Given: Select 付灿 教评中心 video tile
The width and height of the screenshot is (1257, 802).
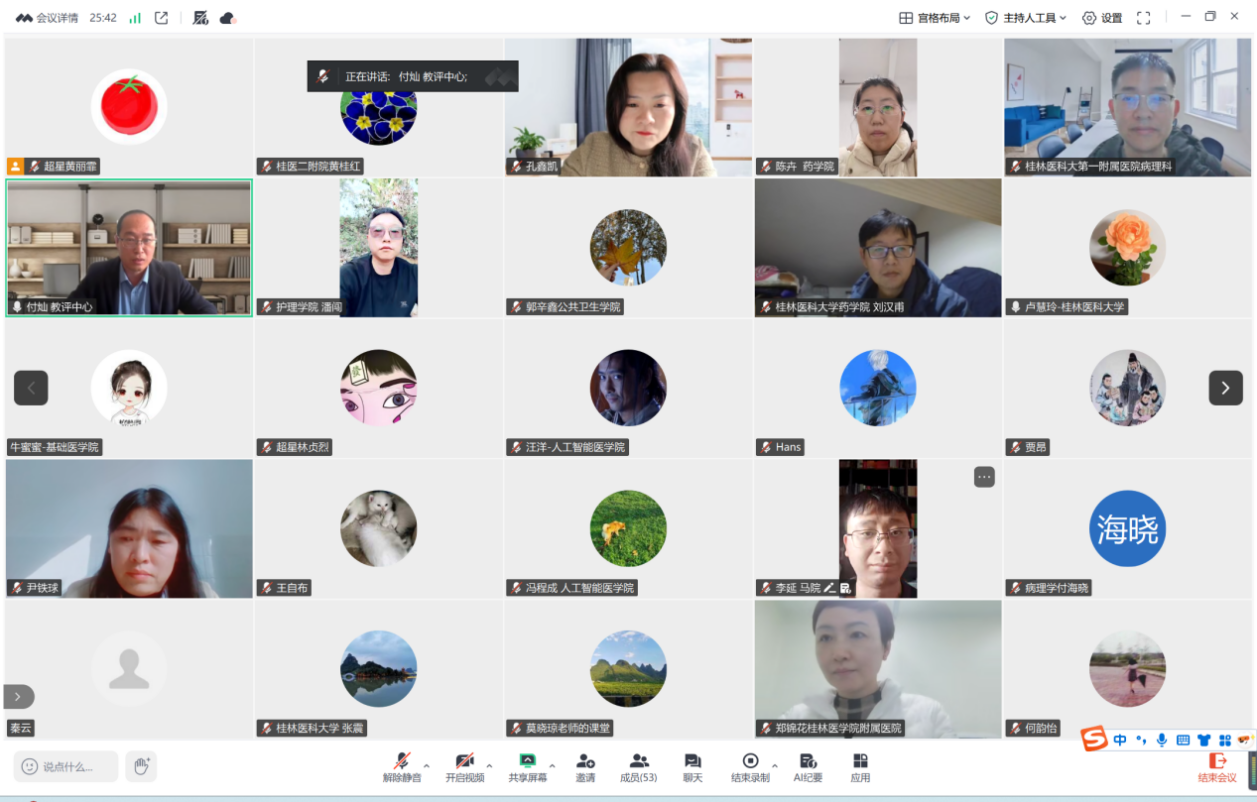Looking at the screenshot, I should pyautogui.click(x=129, y=247).
